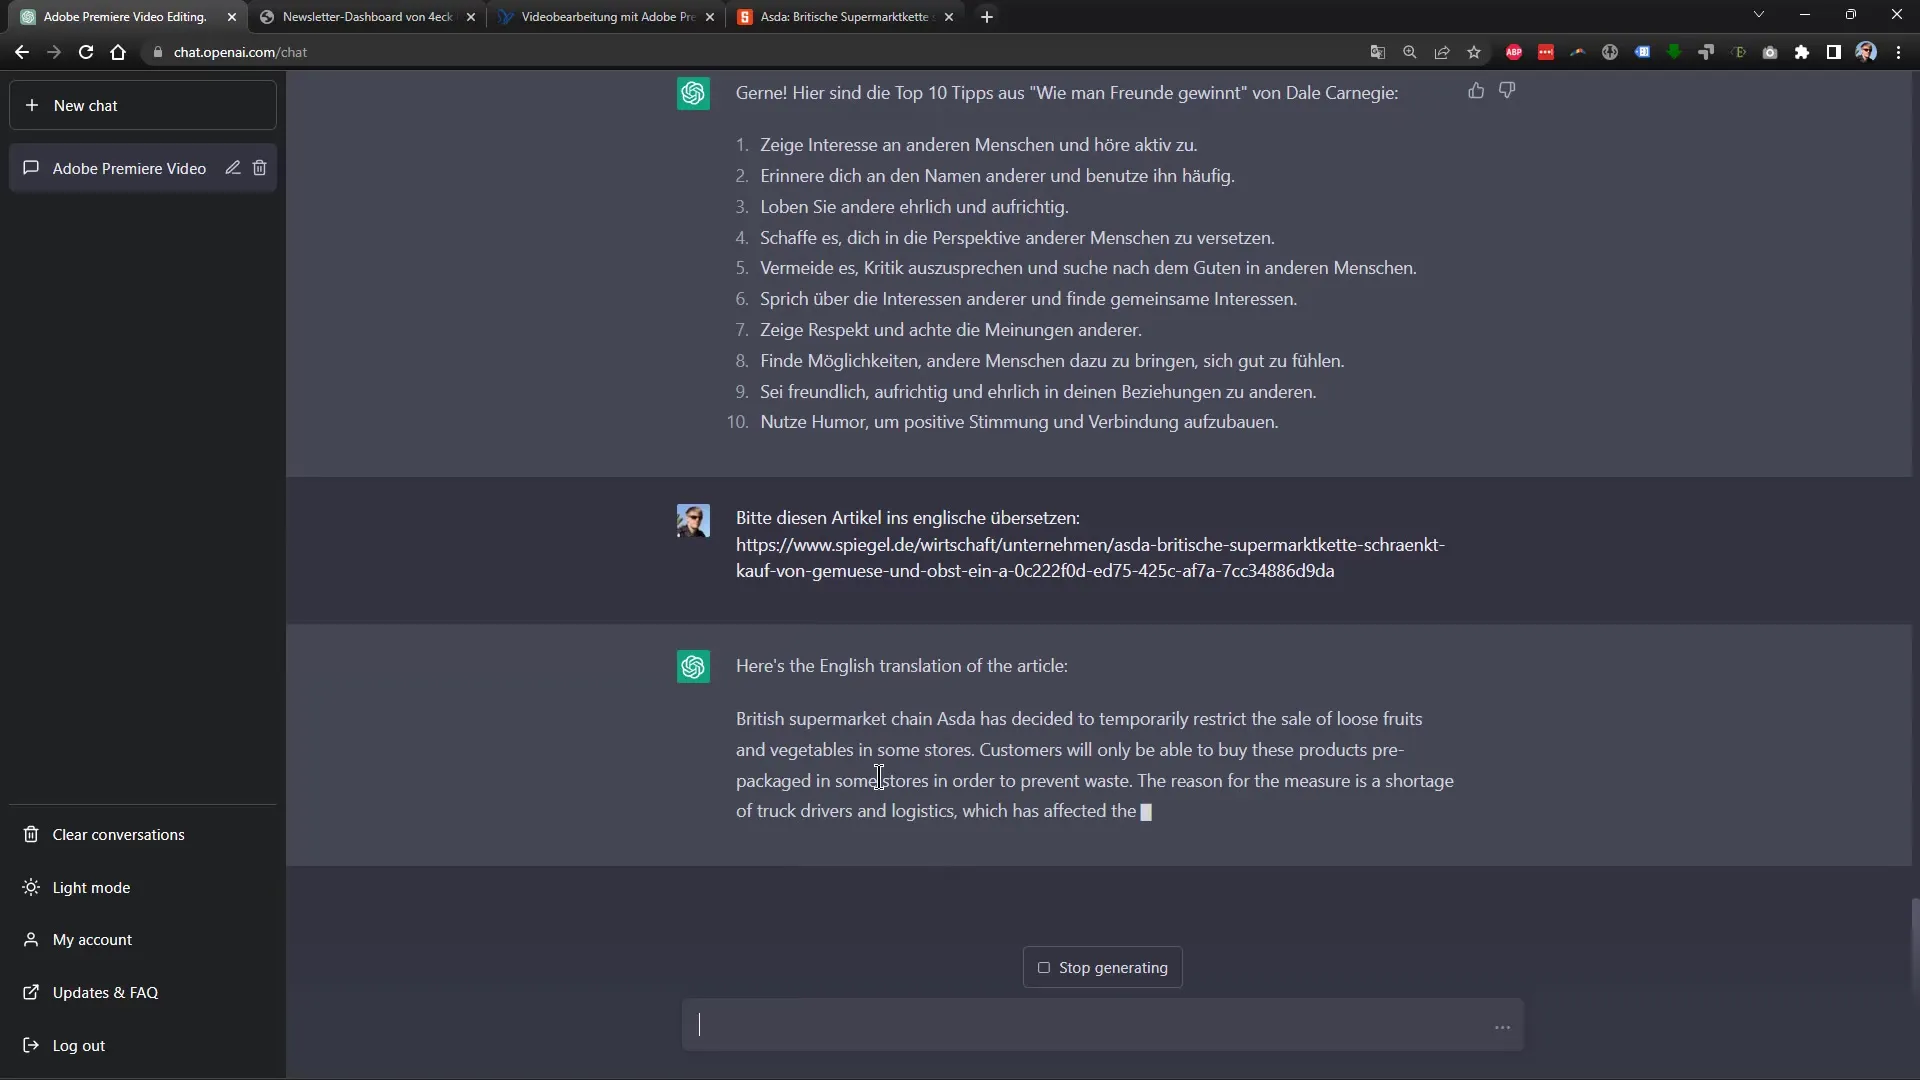Click the thumbs down icon on response
1920x1080 pixels.
(x=1507, y=90)
